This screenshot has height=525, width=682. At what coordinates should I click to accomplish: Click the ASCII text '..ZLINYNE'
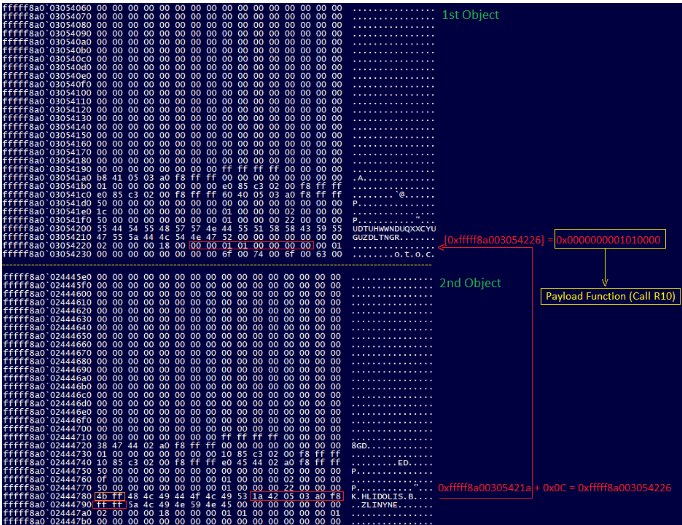coord(380,506)
